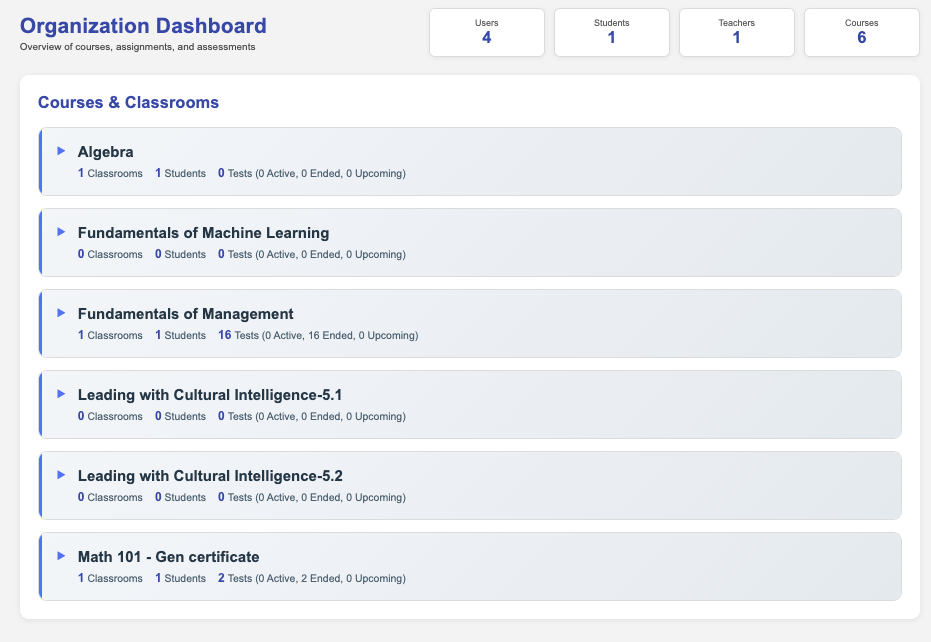Open the Users count card

(x=486, y=32)
